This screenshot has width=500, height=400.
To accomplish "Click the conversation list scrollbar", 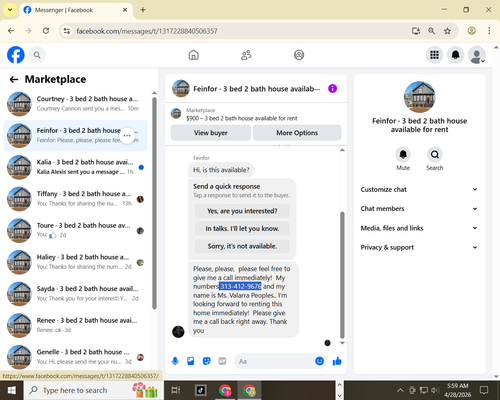I will [154, 203].
